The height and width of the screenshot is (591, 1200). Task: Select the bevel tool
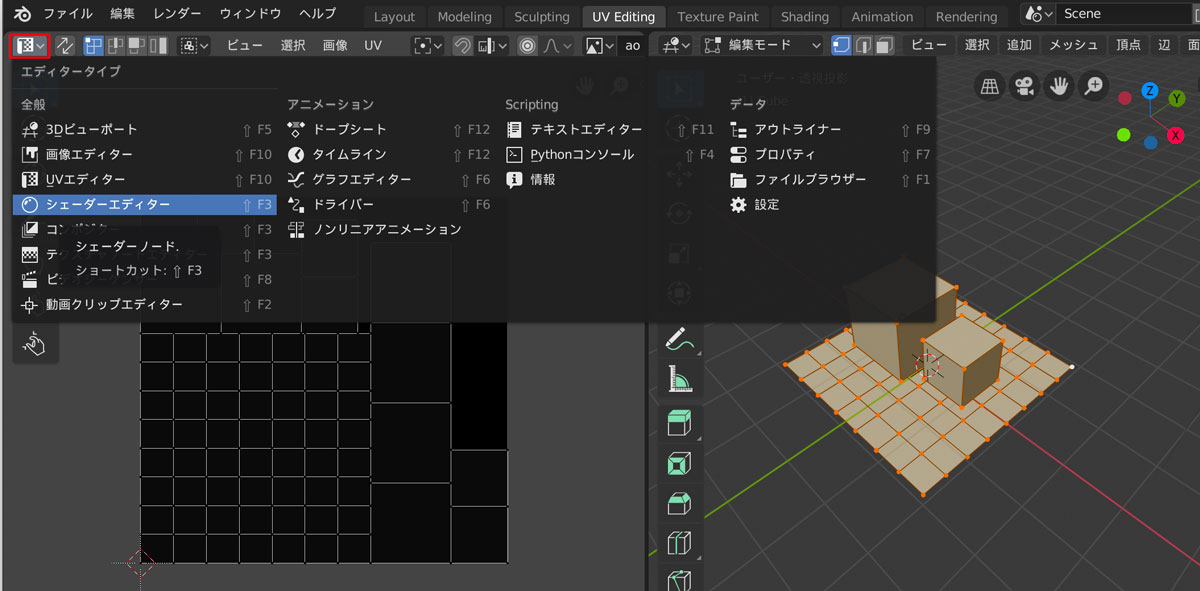click(x=678, y=502)
